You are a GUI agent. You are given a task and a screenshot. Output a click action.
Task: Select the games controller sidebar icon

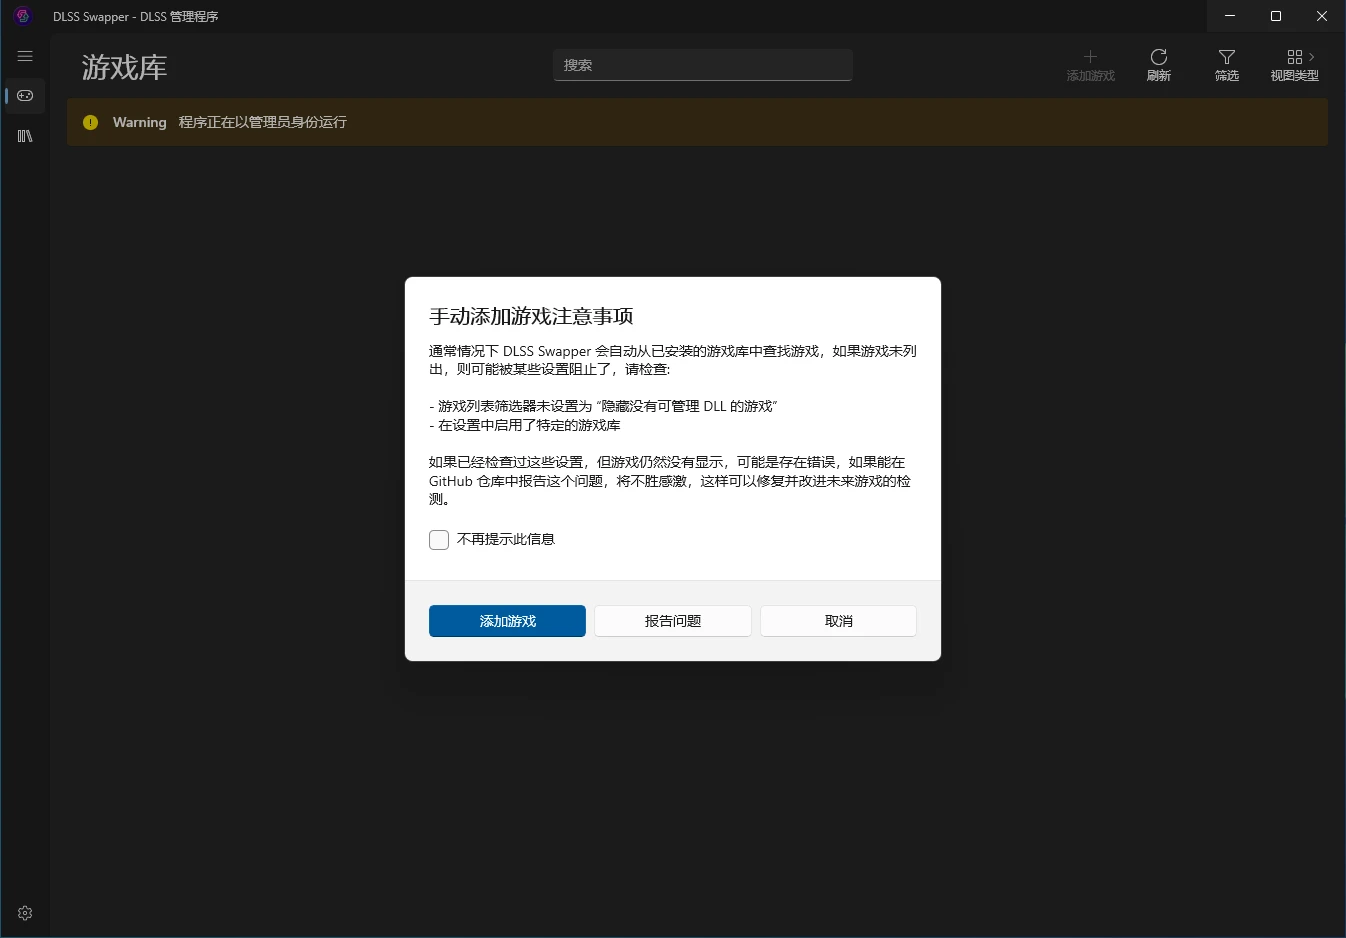[x=25, y=96]
